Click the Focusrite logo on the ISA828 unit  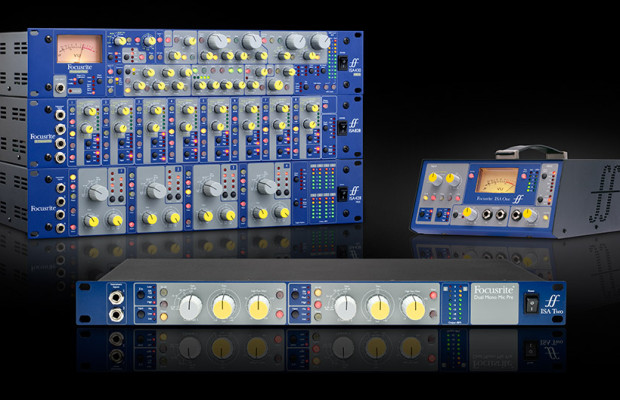pyautogui.click(x=43, y=136)
